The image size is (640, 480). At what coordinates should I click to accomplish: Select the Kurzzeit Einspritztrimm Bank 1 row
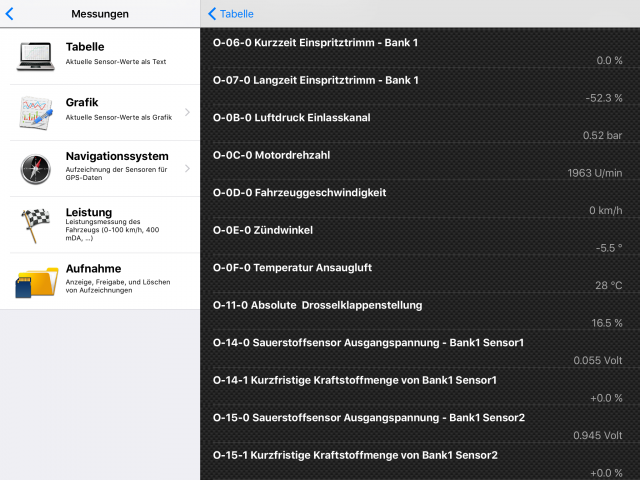point(420,51)
